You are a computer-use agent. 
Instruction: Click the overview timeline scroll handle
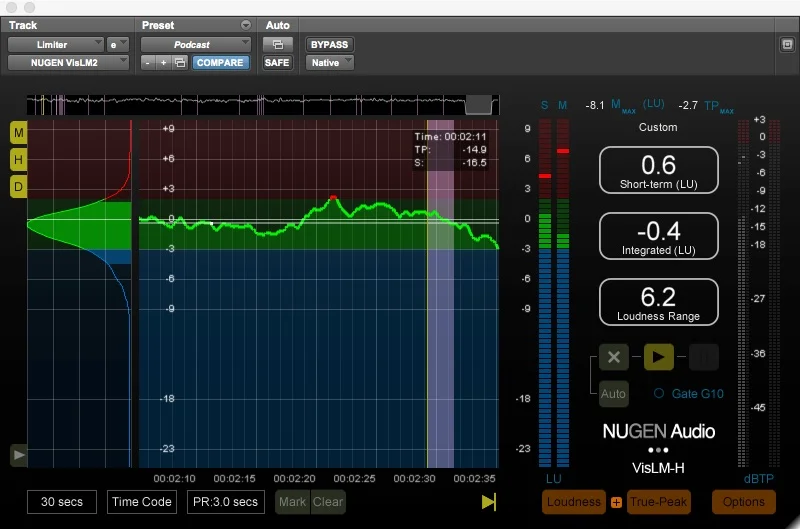pos(479,105)
